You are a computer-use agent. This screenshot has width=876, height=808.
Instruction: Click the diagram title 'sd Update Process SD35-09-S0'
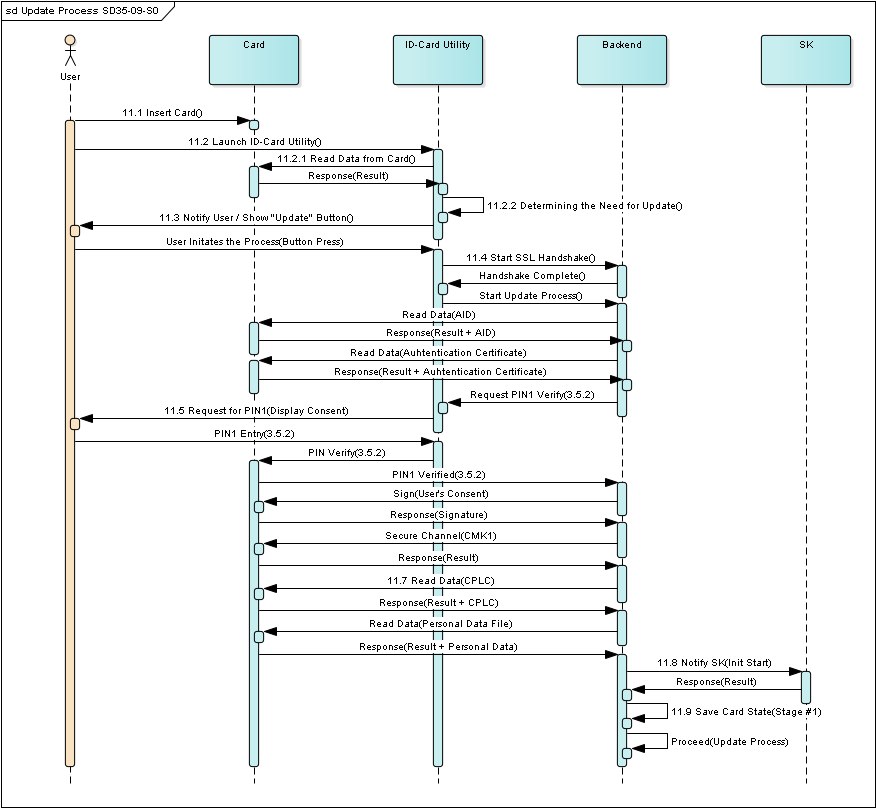(x=82, y=11)
